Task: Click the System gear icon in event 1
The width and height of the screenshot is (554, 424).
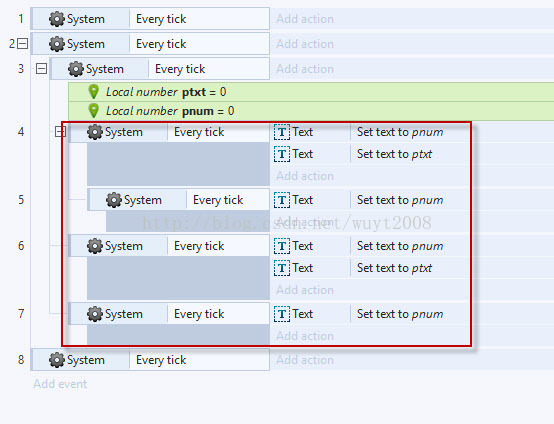Action: [57, 19]
